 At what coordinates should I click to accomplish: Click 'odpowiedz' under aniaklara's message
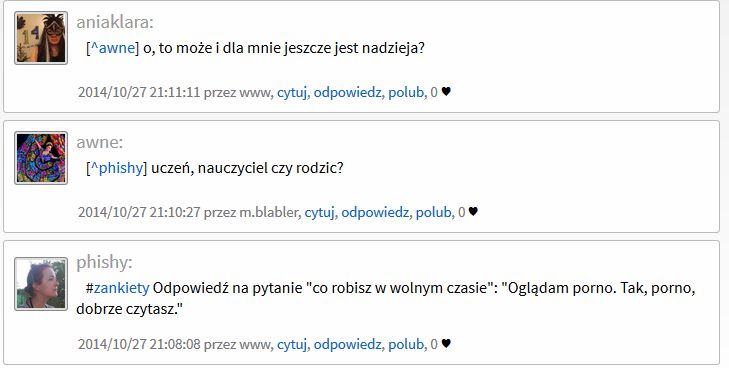tap(347, 92)
